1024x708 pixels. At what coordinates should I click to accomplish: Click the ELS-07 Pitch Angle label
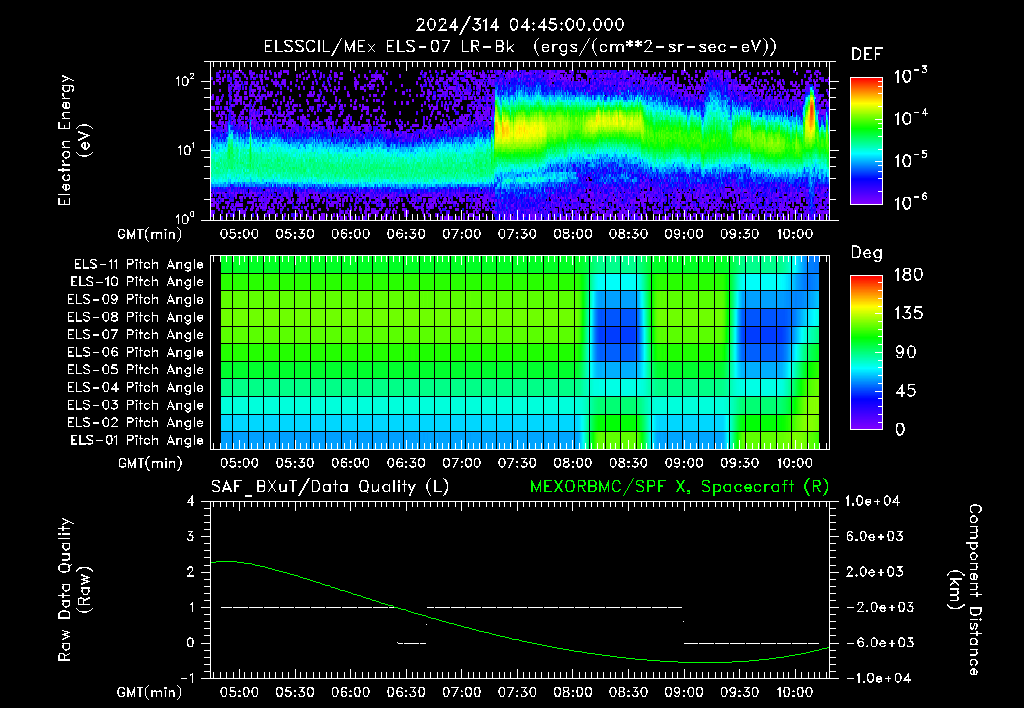pos(135,334)
